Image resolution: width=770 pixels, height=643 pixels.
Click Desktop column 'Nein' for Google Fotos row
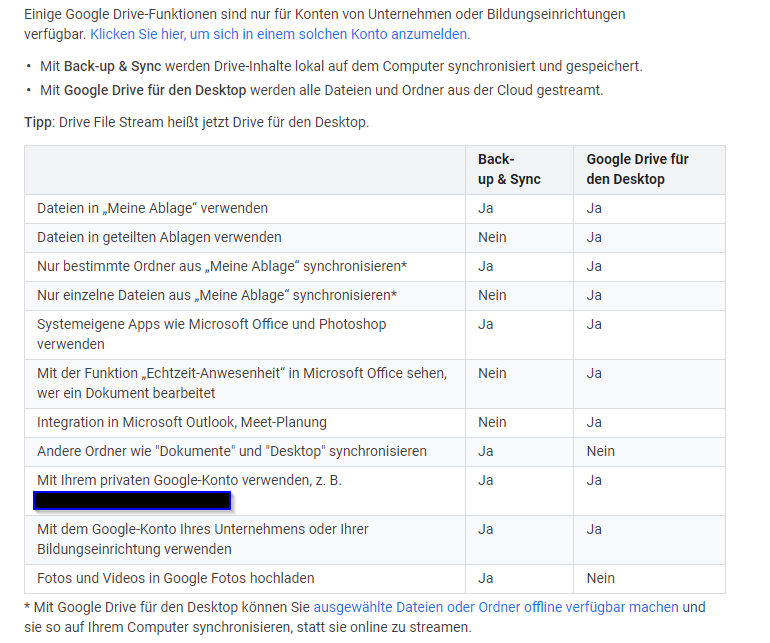(601, 578)
